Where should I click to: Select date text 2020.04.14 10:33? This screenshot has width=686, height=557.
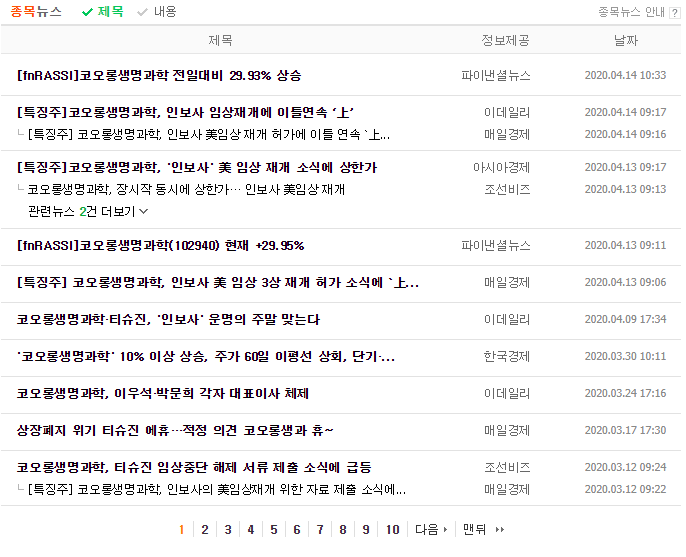(x=626, y=76)
